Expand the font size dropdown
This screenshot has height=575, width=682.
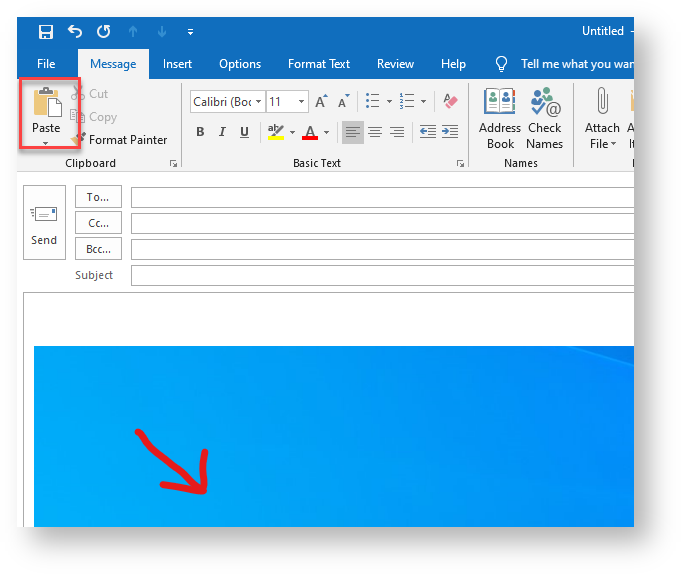click(301, 102)
